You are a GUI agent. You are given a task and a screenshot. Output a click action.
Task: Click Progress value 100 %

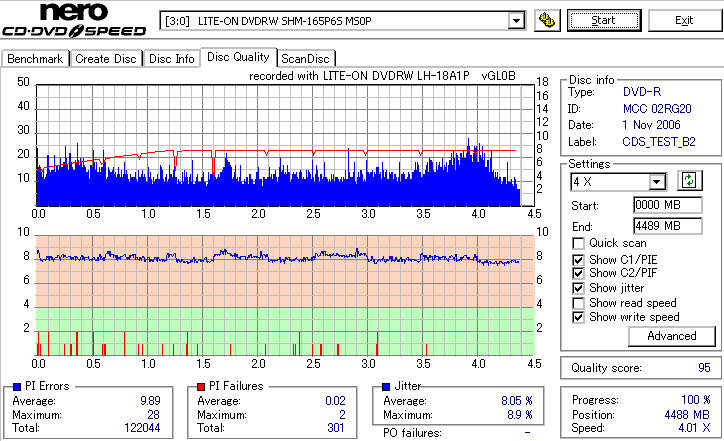tap(696, 400)
